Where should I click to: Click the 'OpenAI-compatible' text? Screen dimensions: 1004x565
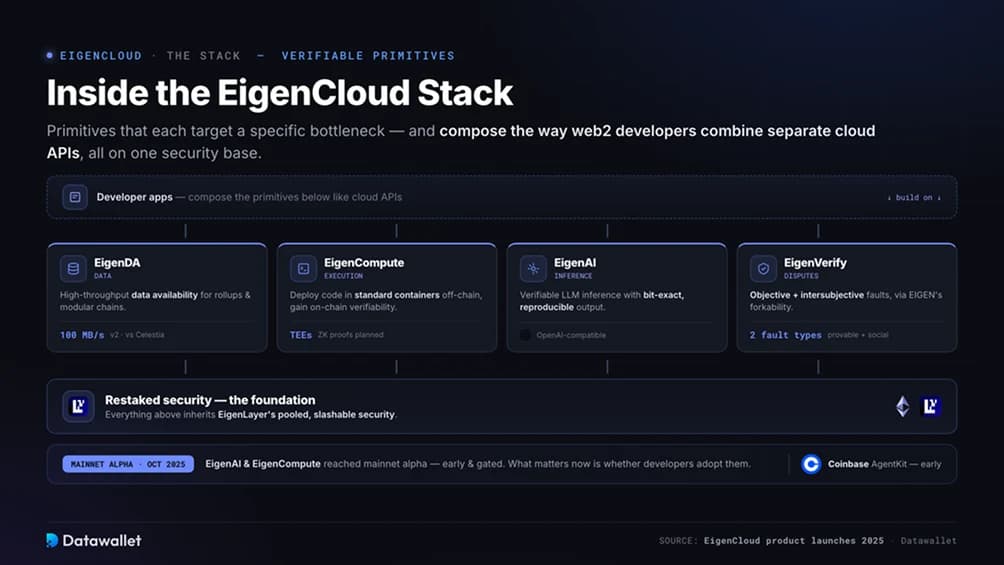point(571,334)
